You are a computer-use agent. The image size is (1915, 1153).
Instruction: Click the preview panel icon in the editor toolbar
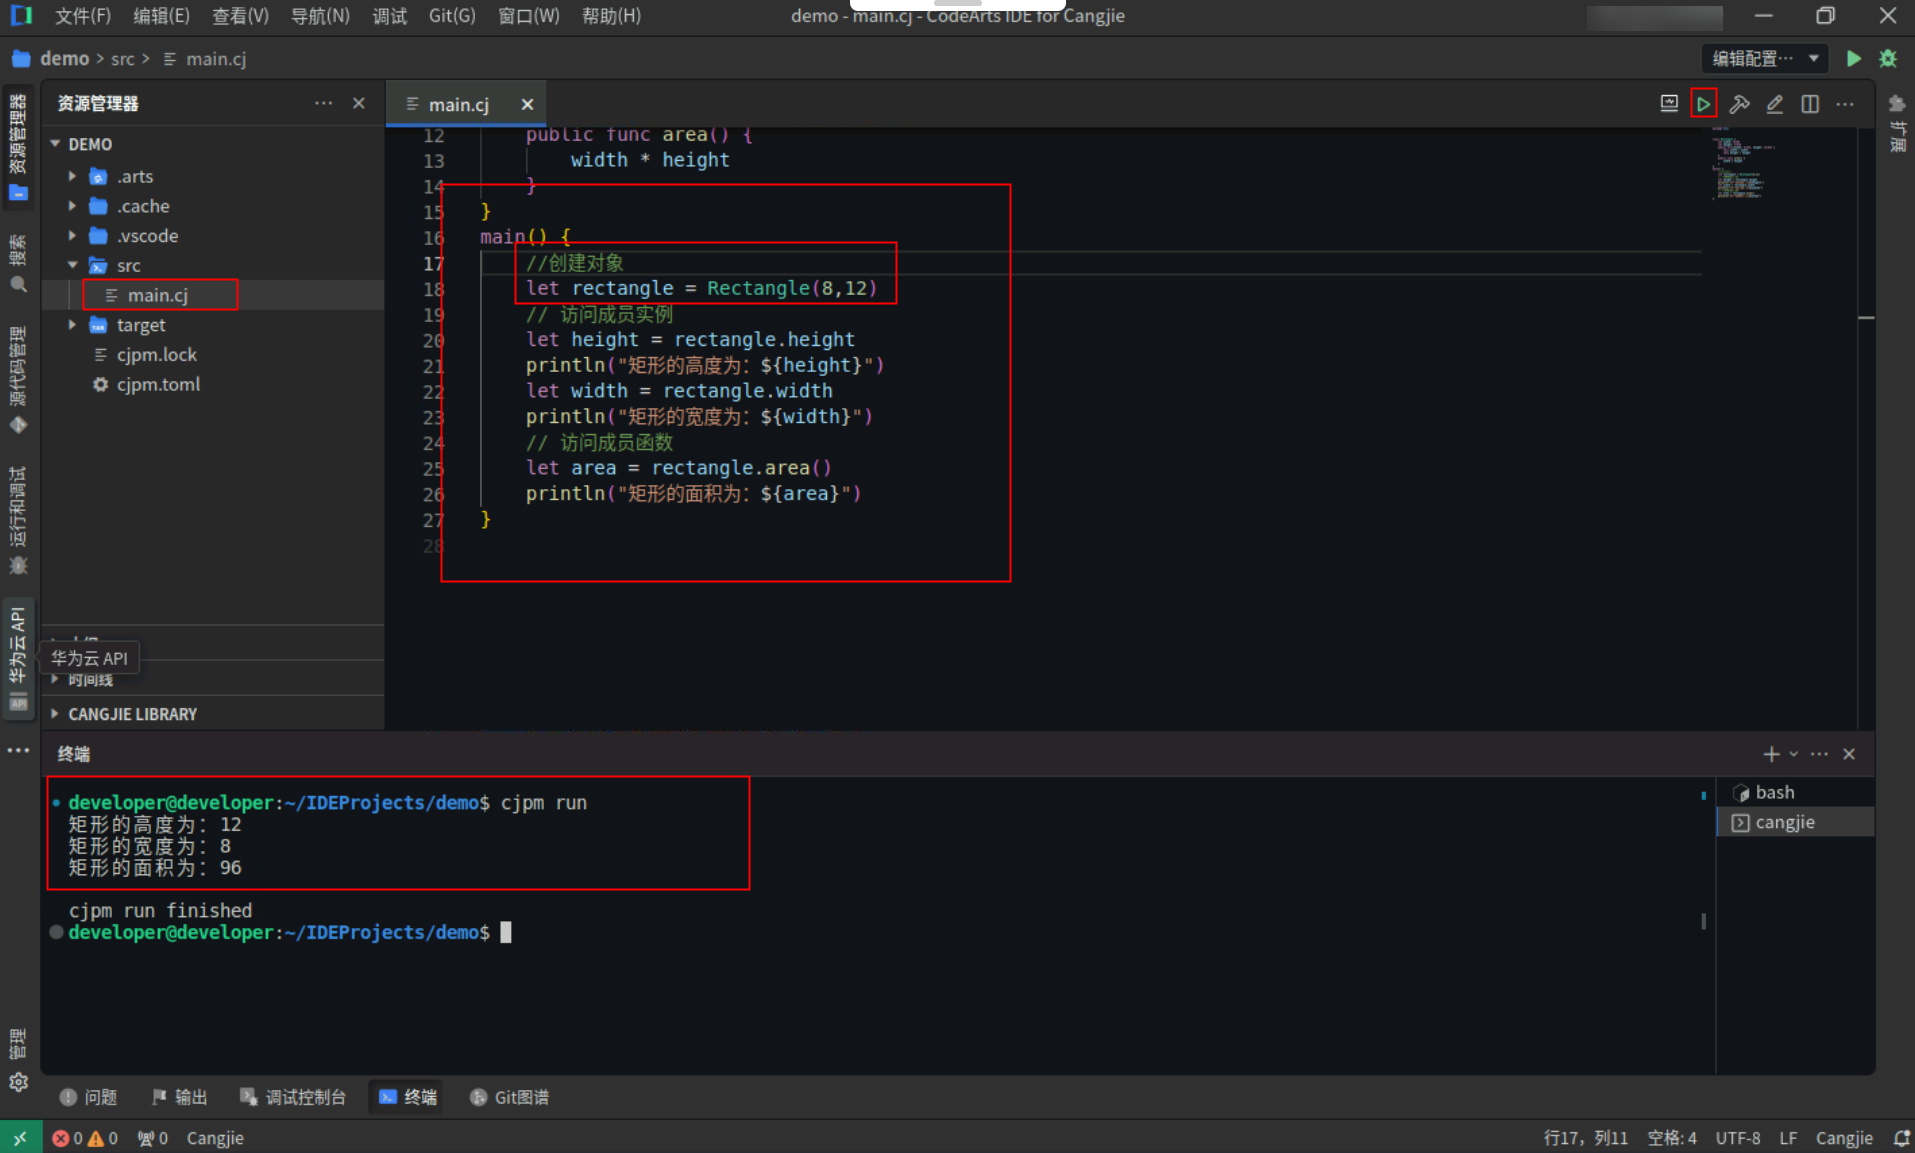[1669, 104]
